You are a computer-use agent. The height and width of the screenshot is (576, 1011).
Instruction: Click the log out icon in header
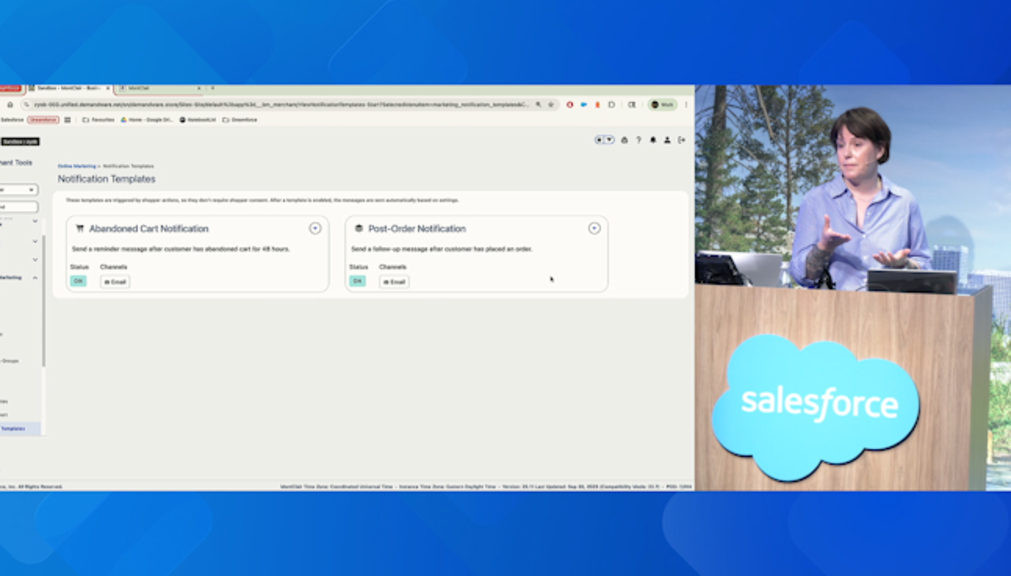(x=682, y=140)
